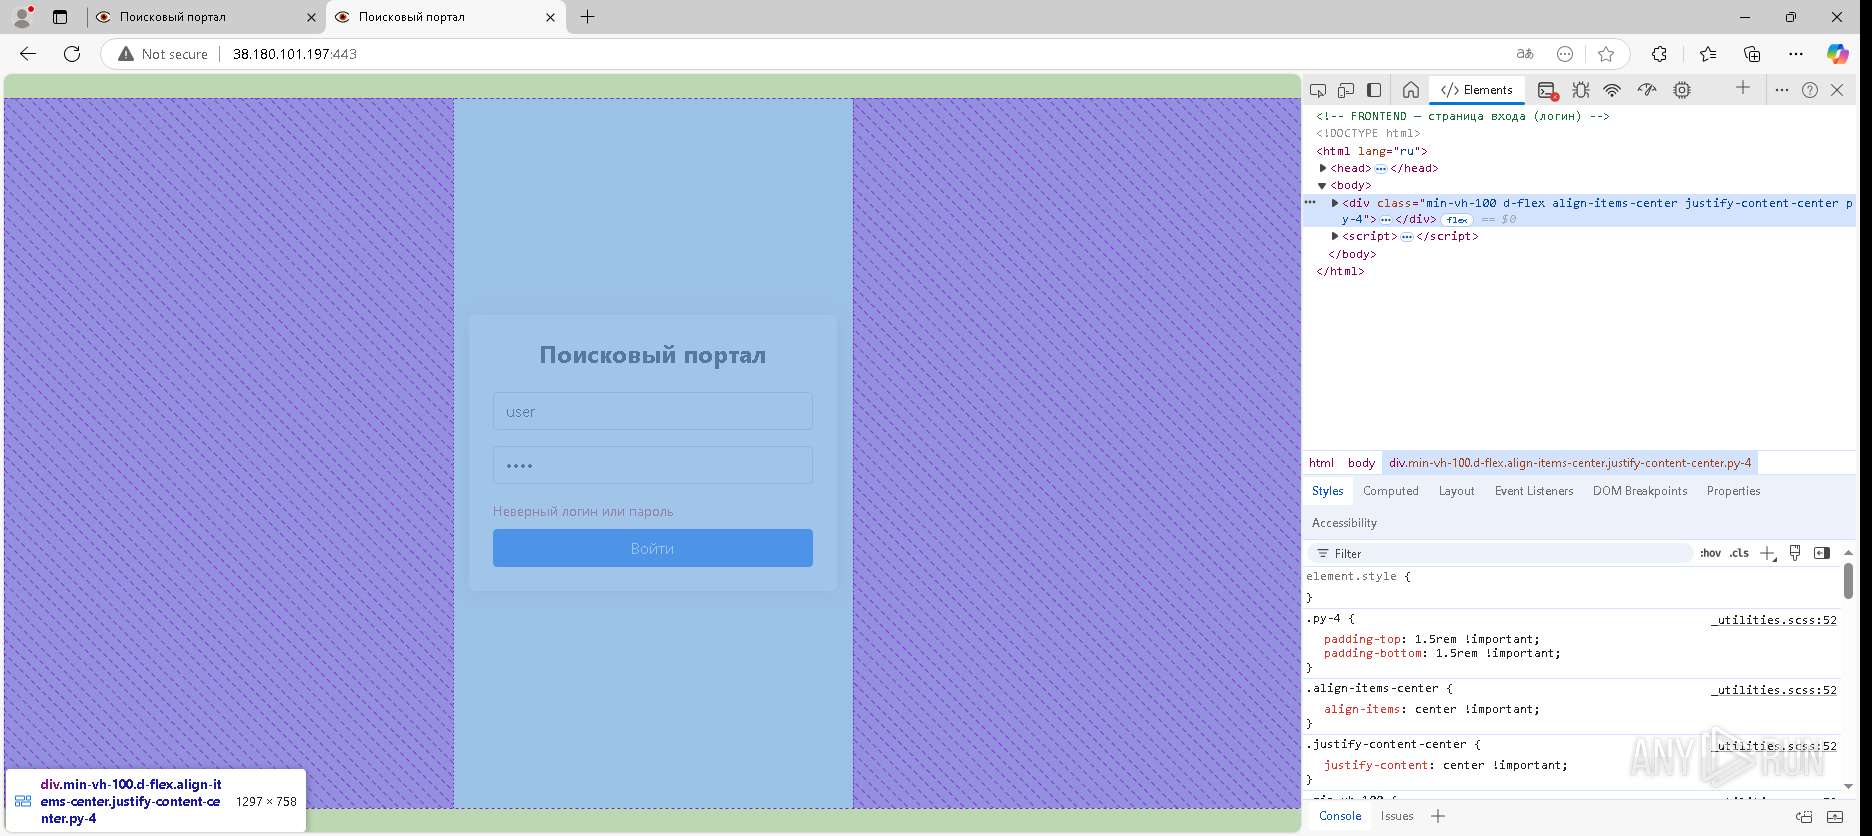Screen dimensions: 1872x836
Task: Add a tool to quick view drawer
Action: [1438, 816]
